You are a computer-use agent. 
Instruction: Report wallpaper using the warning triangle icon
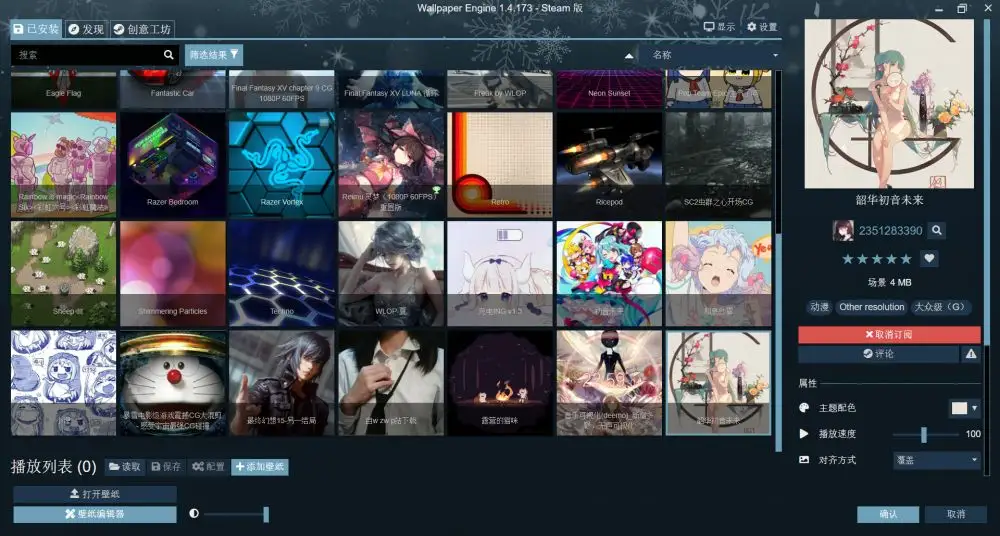pos(971,354)
